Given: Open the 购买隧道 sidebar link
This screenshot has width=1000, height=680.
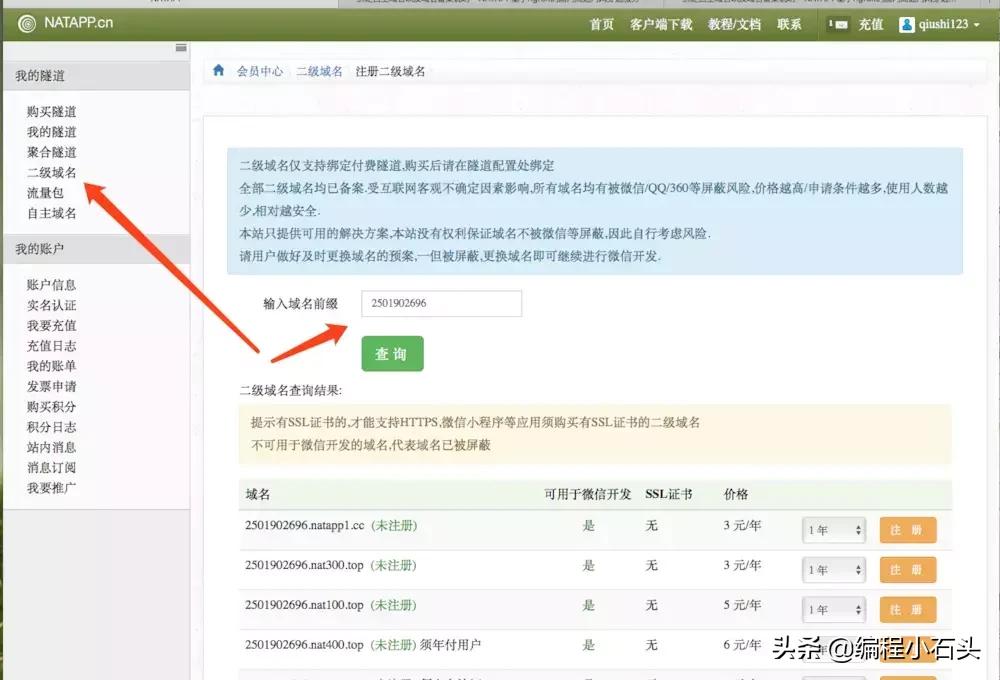Looking at the screenshot, I should (x=52, y=112).
